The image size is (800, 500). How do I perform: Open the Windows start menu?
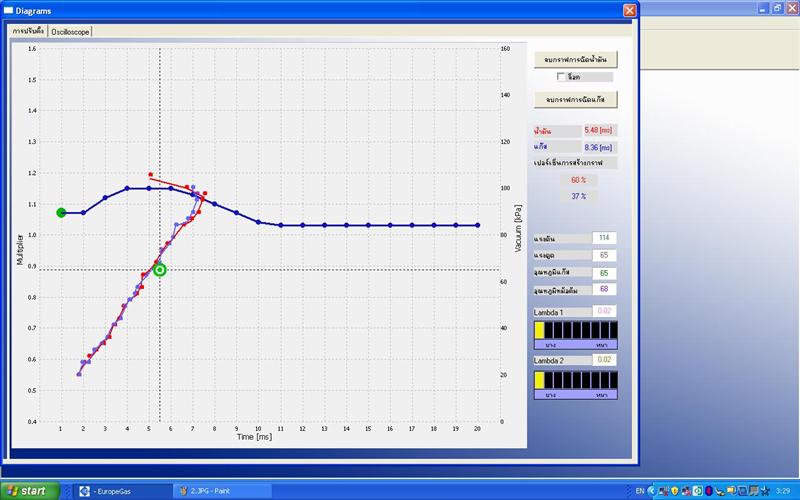coord(30,491)
